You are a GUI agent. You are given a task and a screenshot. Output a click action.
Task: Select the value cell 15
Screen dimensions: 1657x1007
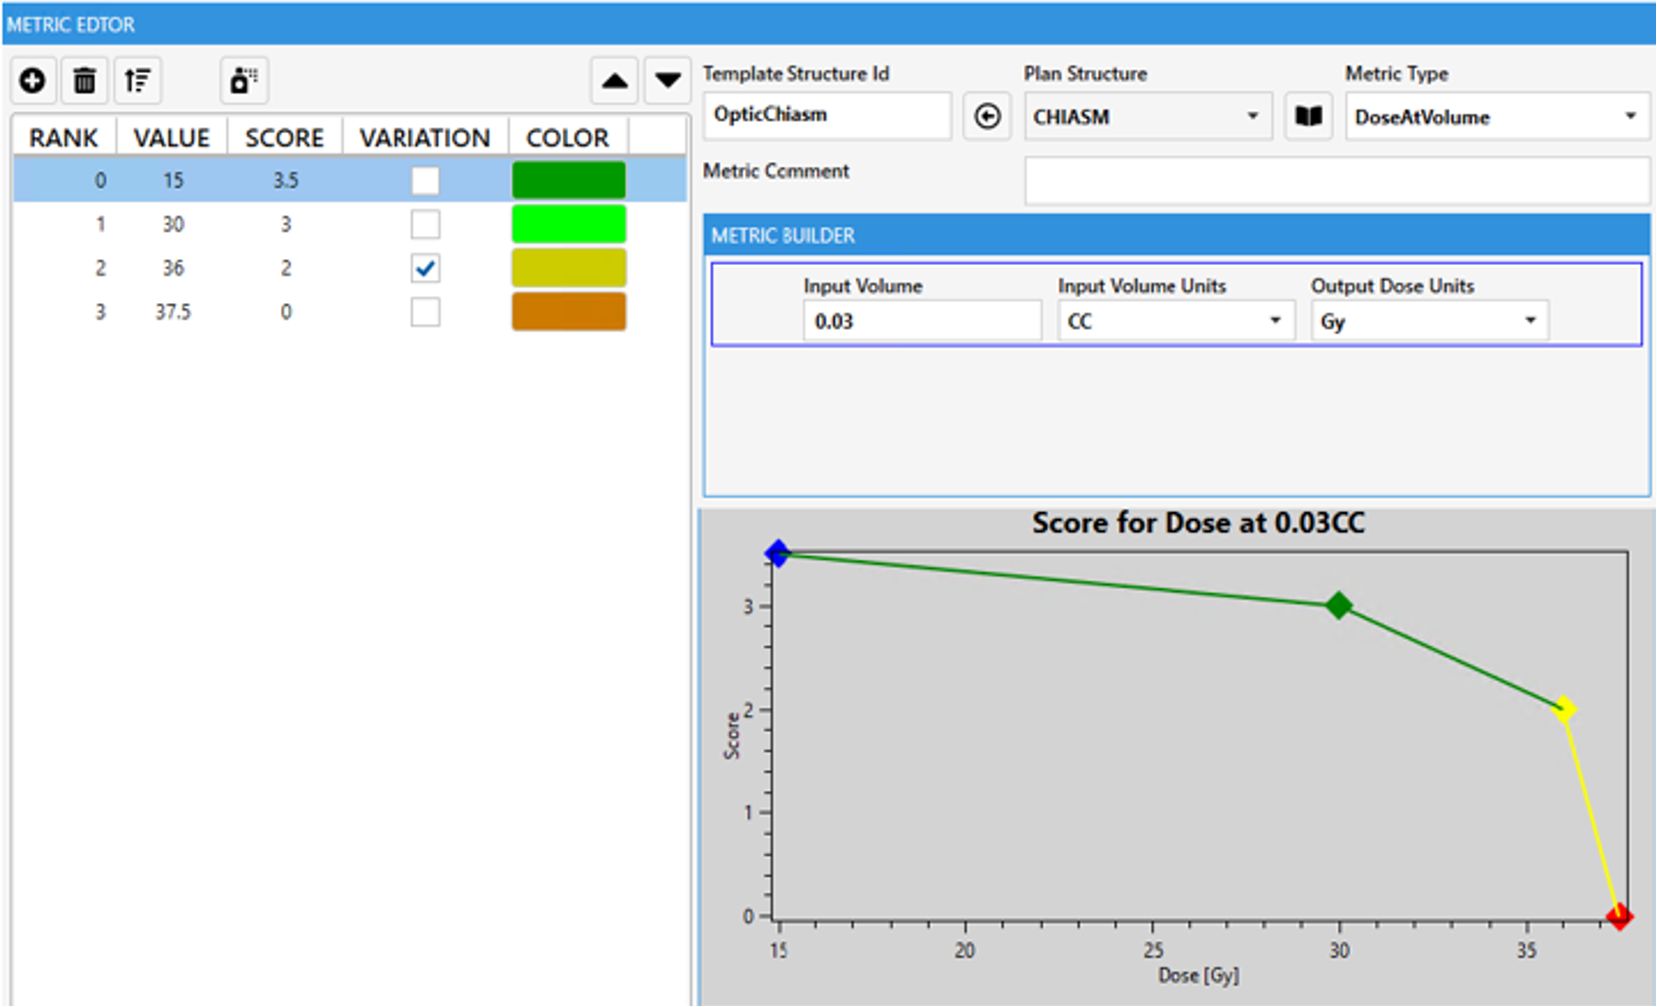tap(173, 180)
